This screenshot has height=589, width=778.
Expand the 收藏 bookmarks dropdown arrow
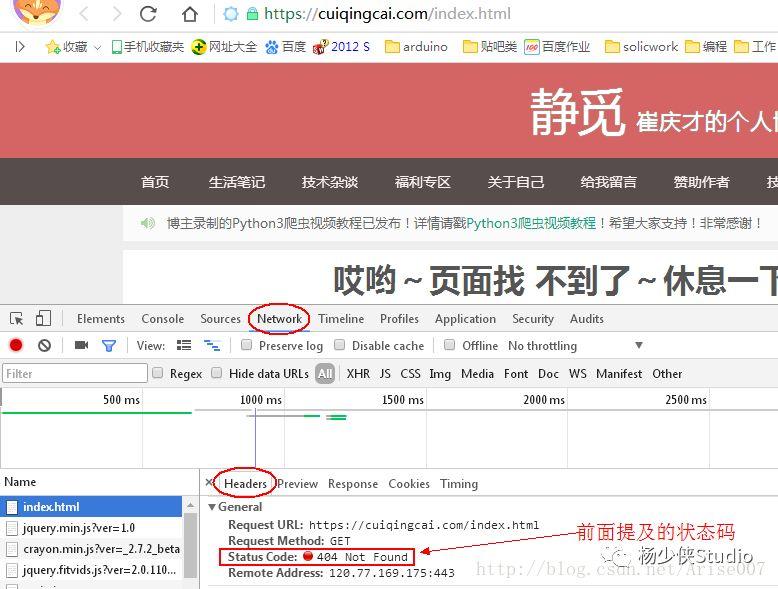(x=98, y=48)
